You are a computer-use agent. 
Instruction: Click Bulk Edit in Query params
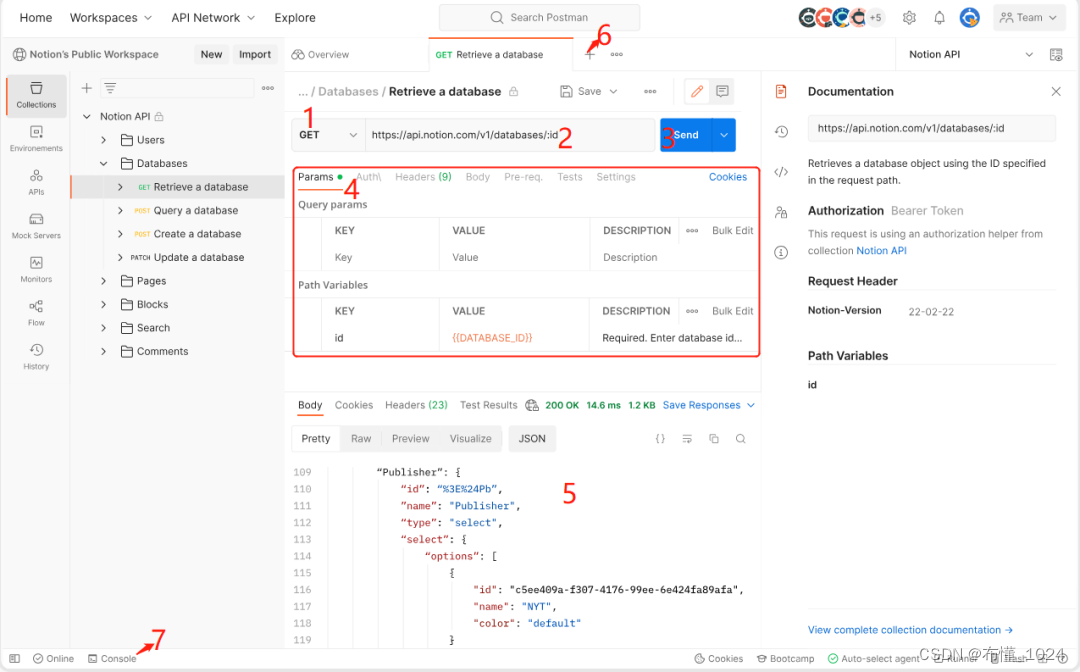point(732,231)
